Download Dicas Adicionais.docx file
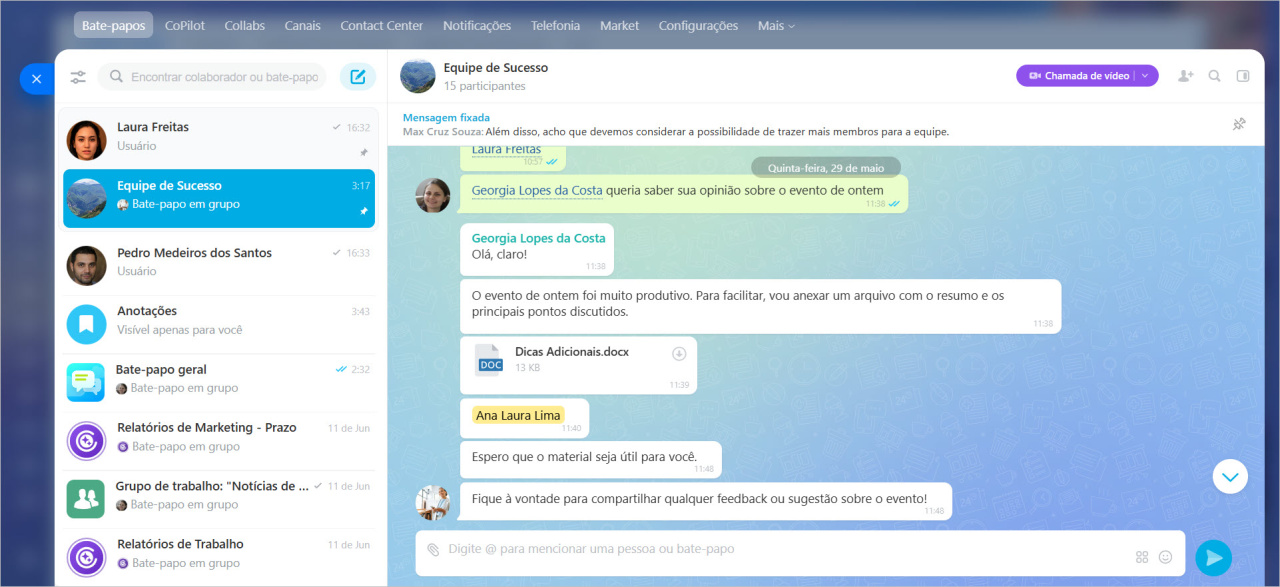1280x587 pixels. pos(678,353)
